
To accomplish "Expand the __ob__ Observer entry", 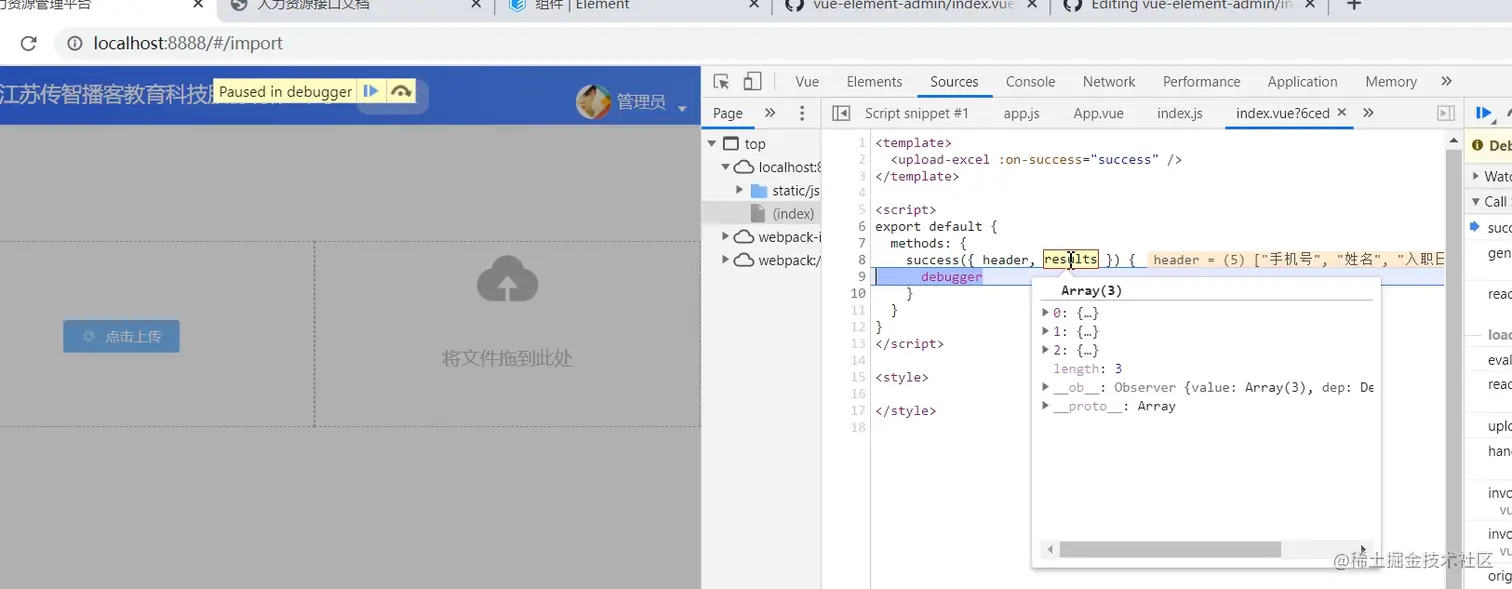I will 1046,387.
